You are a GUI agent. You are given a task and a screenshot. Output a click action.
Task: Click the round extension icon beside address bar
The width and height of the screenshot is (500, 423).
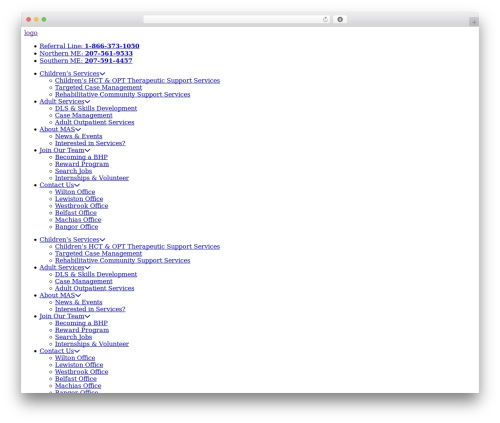[340, 19]
